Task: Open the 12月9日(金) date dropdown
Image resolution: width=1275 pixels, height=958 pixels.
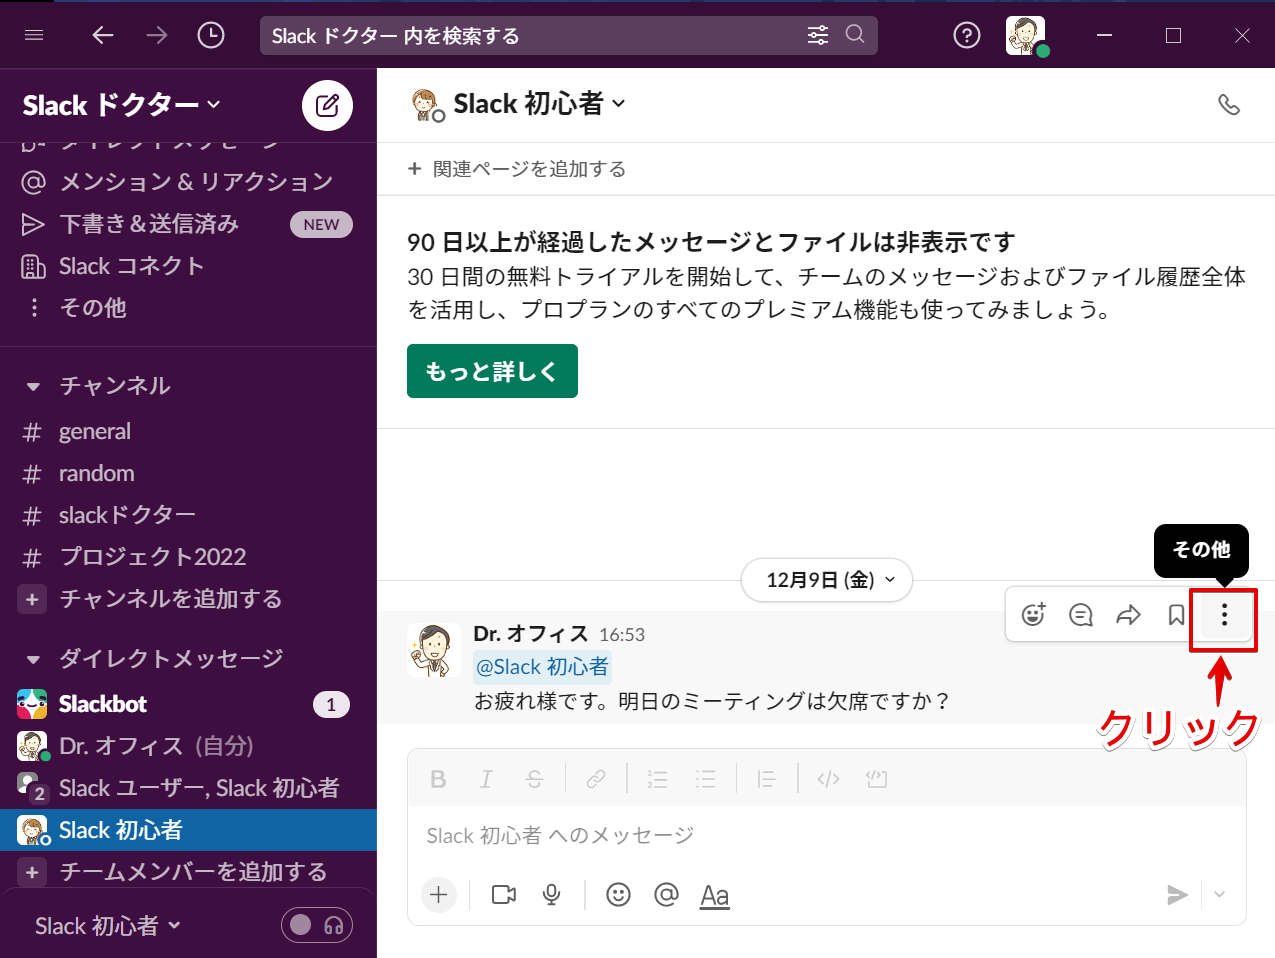Action: 826,580
